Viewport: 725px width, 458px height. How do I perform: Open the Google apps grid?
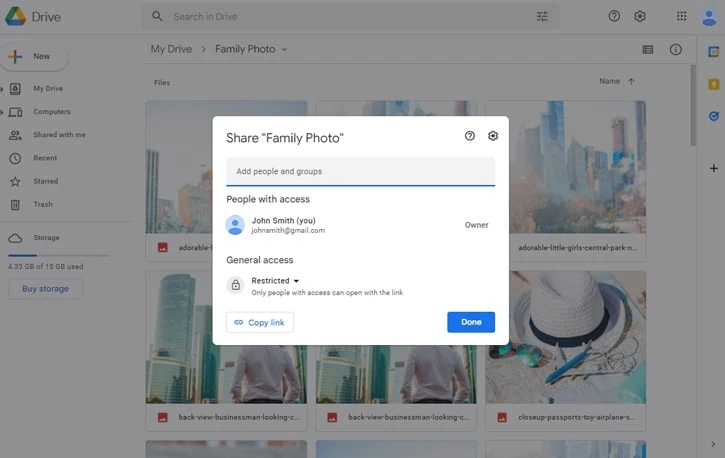coord(682,16)
